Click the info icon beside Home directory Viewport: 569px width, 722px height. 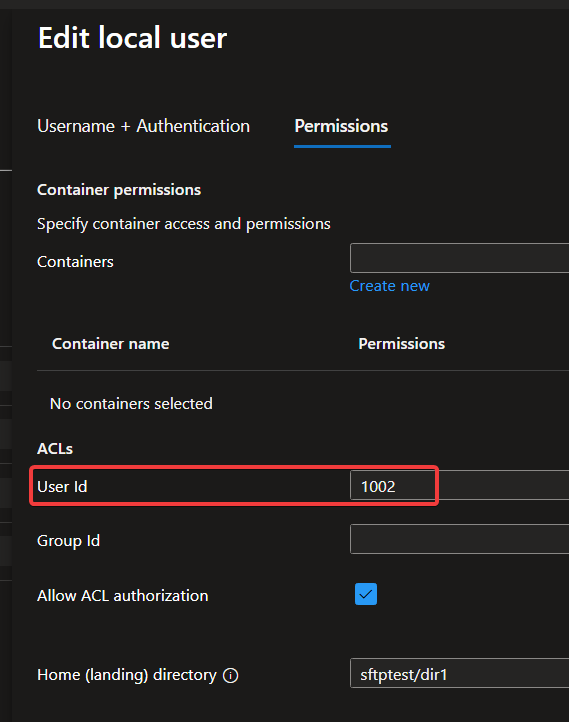230,675
